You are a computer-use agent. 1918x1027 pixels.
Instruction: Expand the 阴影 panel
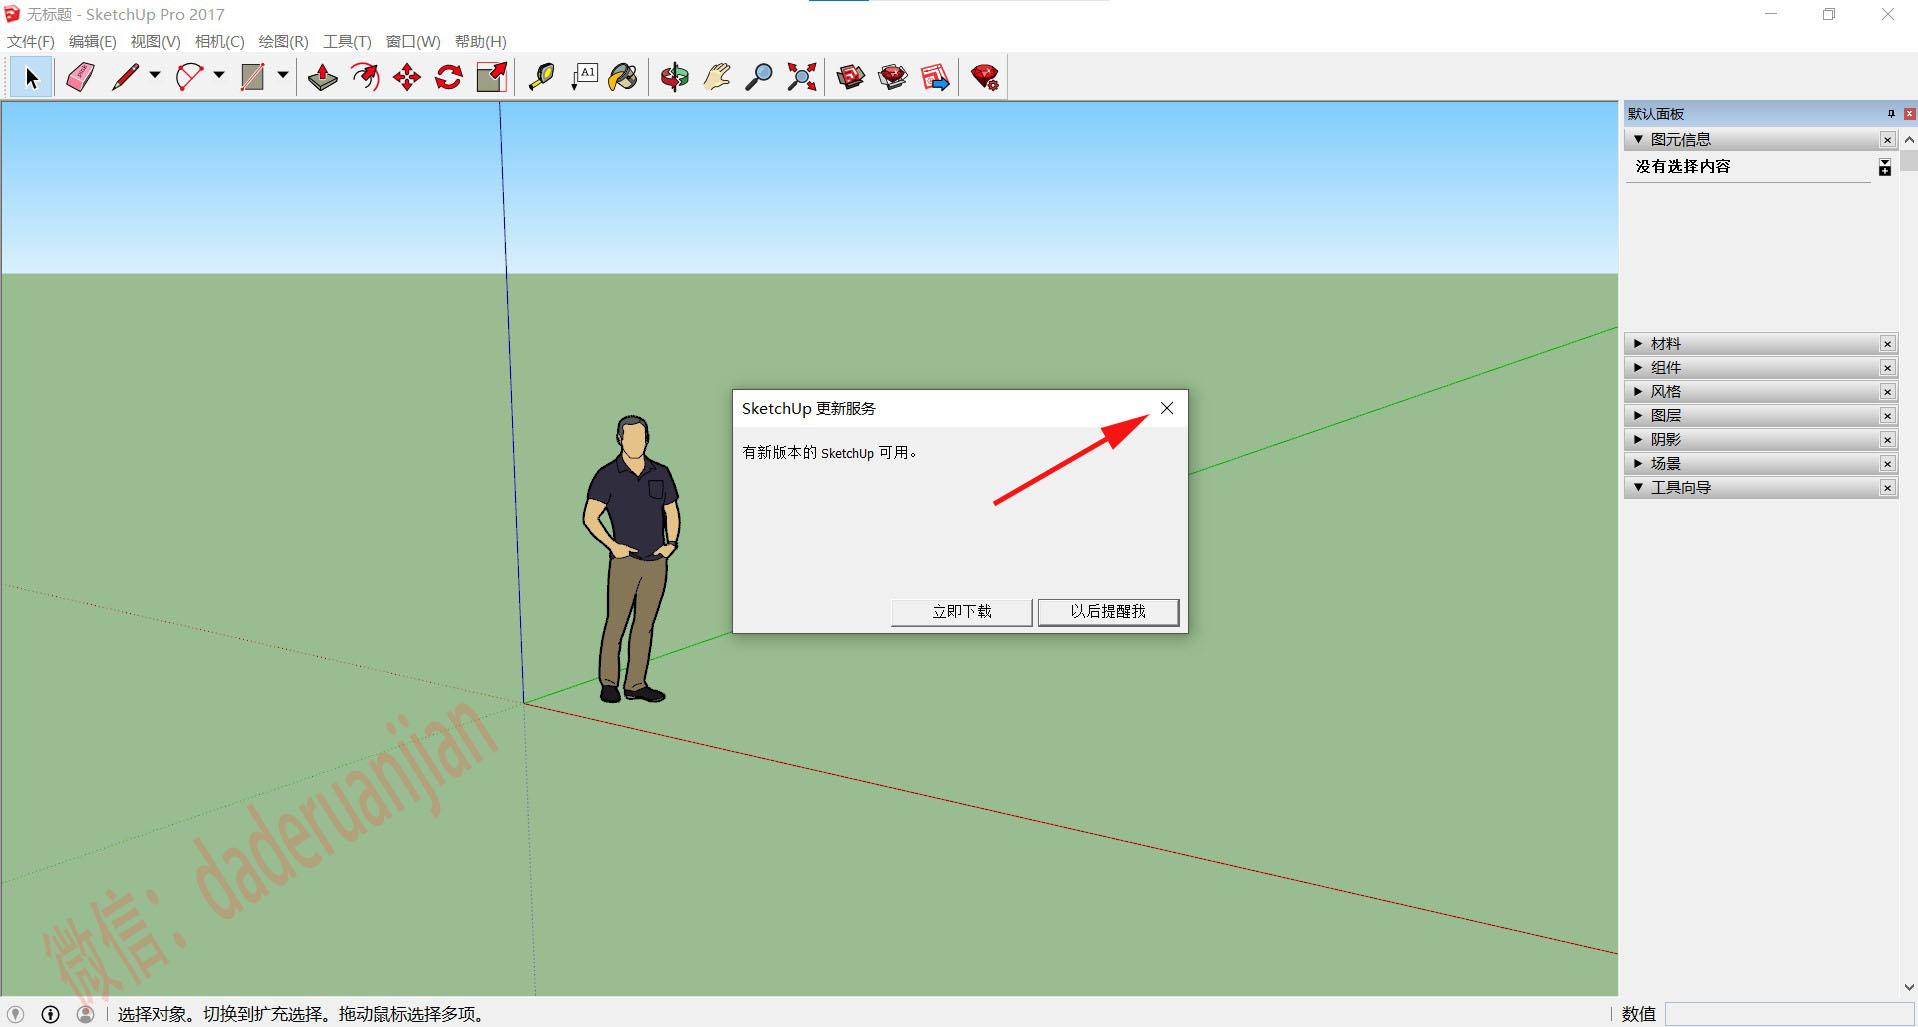tap(1638, 440)
